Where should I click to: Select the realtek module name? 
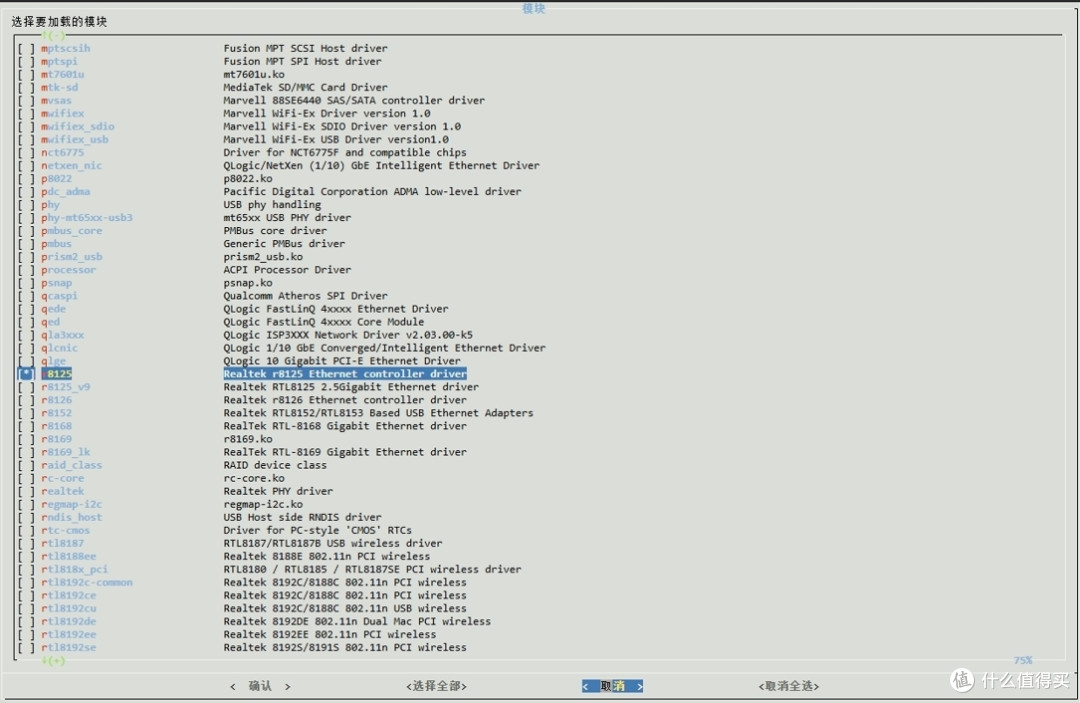tap(63, 492)
